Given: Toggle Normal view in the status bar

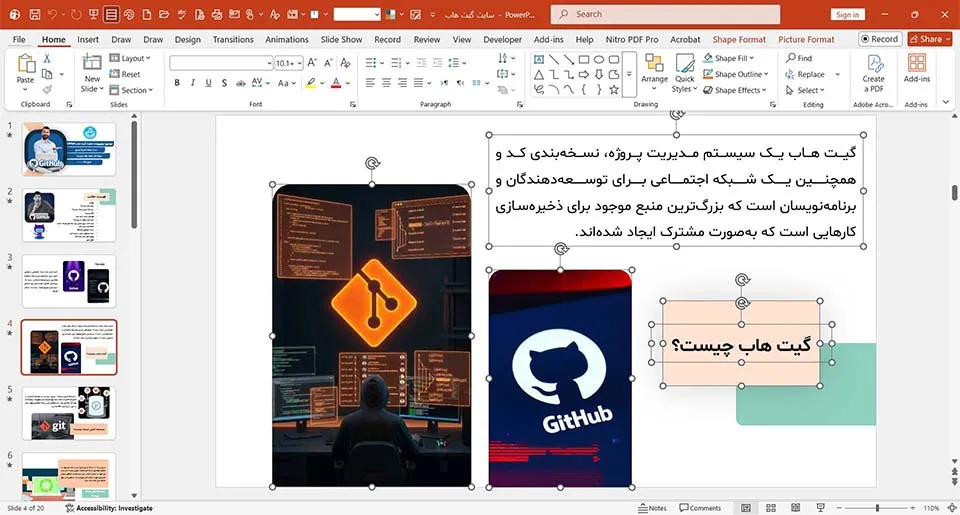Looking at the screenshot, I should (x=746, y=508).
